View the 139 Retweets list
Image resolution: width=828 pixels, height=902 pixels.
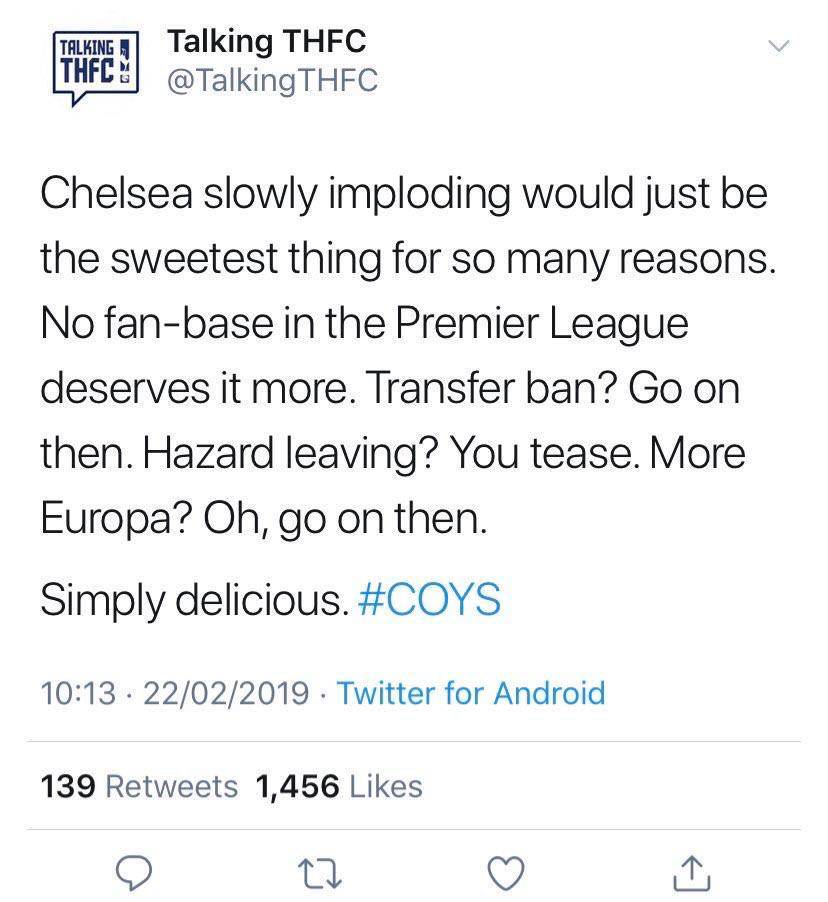pyautogui.click(x=139, y=786)
